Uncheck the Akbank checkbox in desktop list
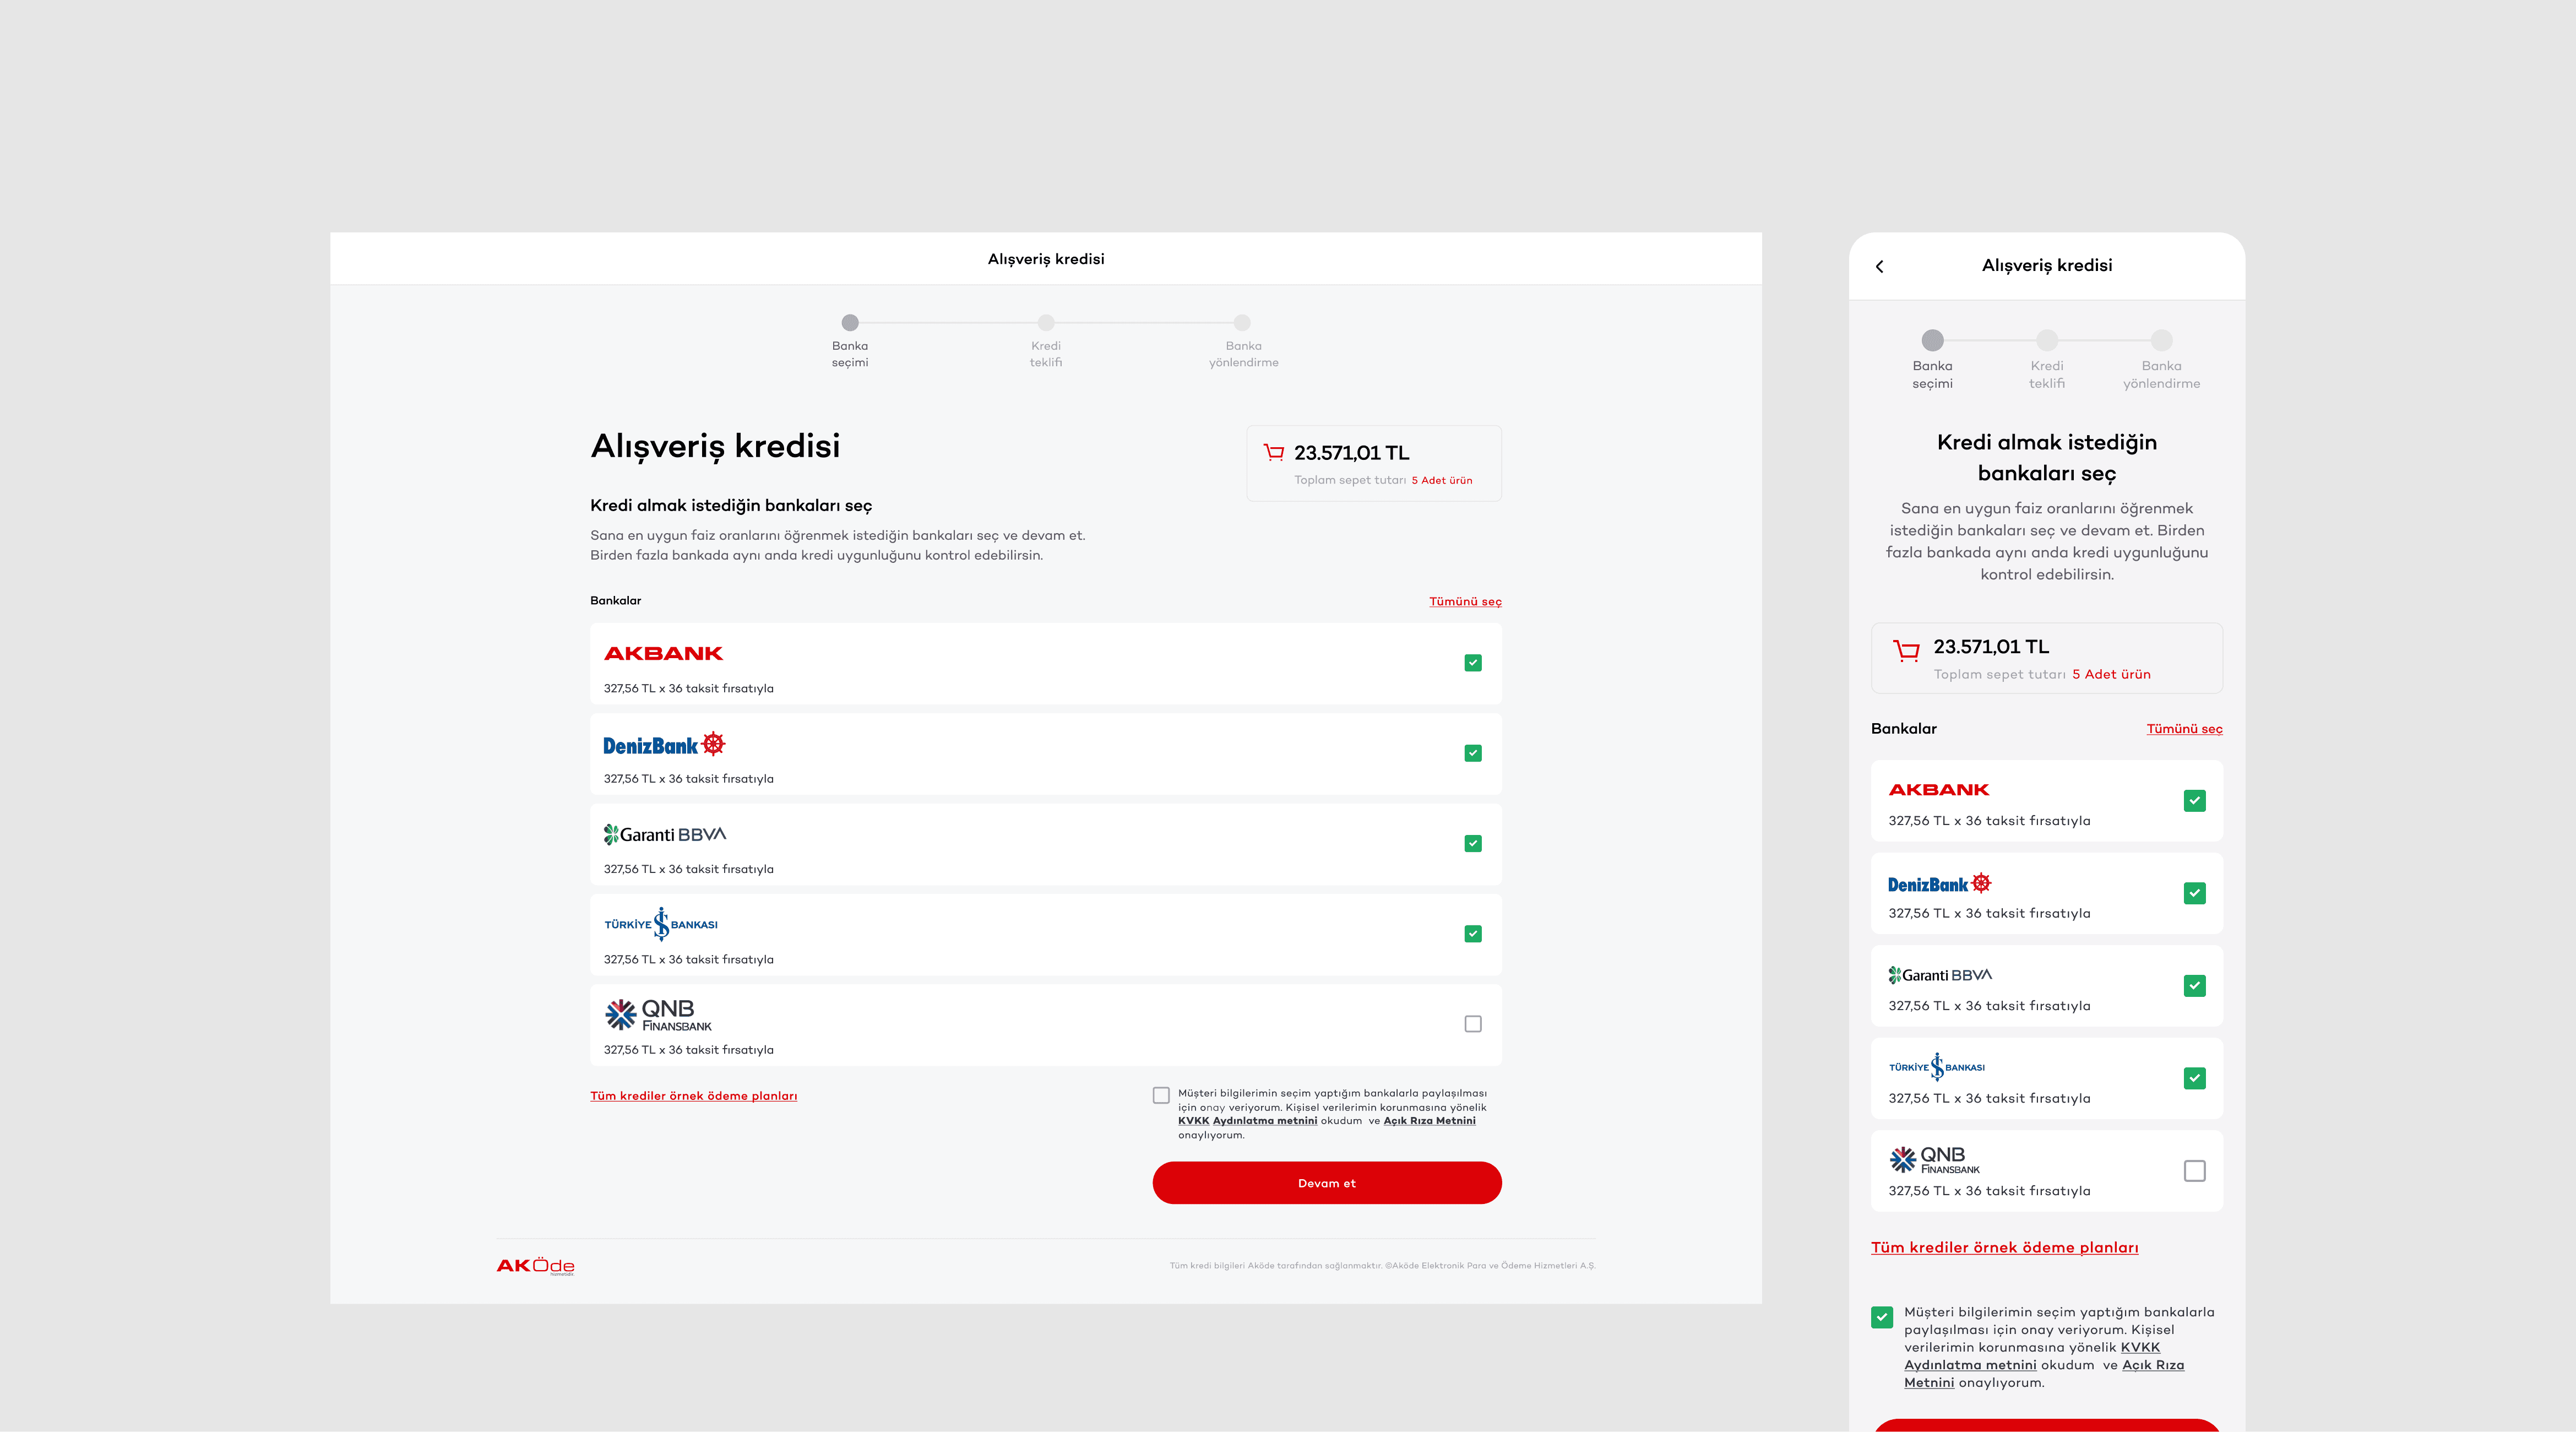The height and width of the screenshot is (1432, 2576). click(x=1472, y=663)
